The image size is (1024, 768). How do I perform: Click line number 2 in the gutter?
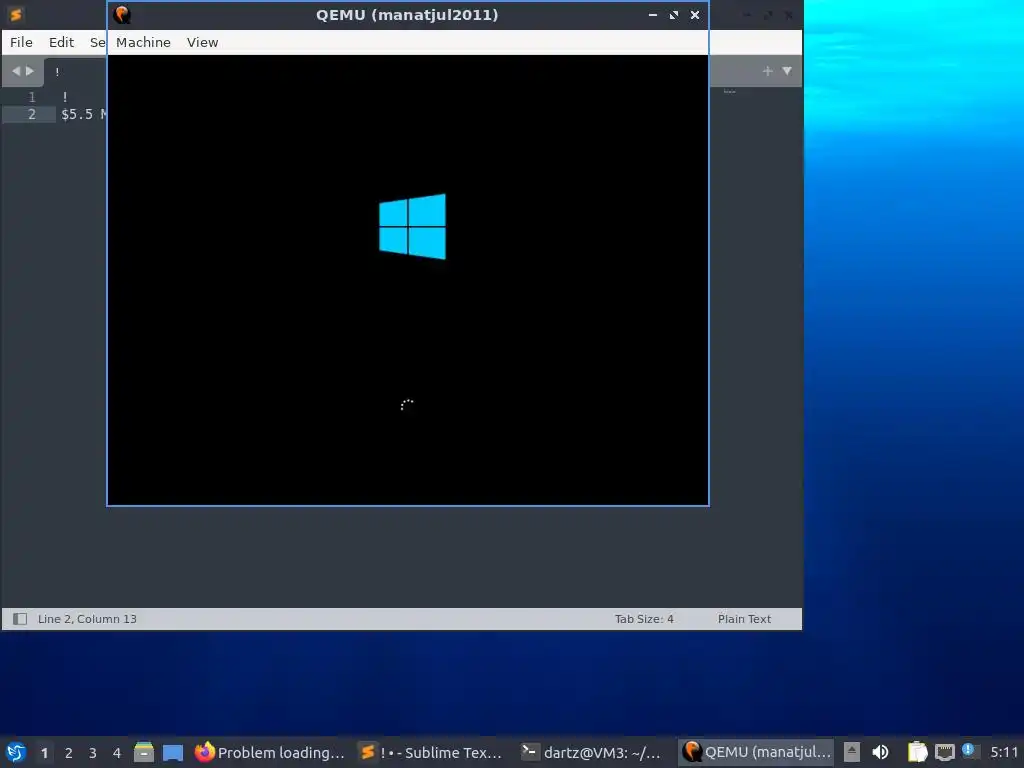pos(31,114)
